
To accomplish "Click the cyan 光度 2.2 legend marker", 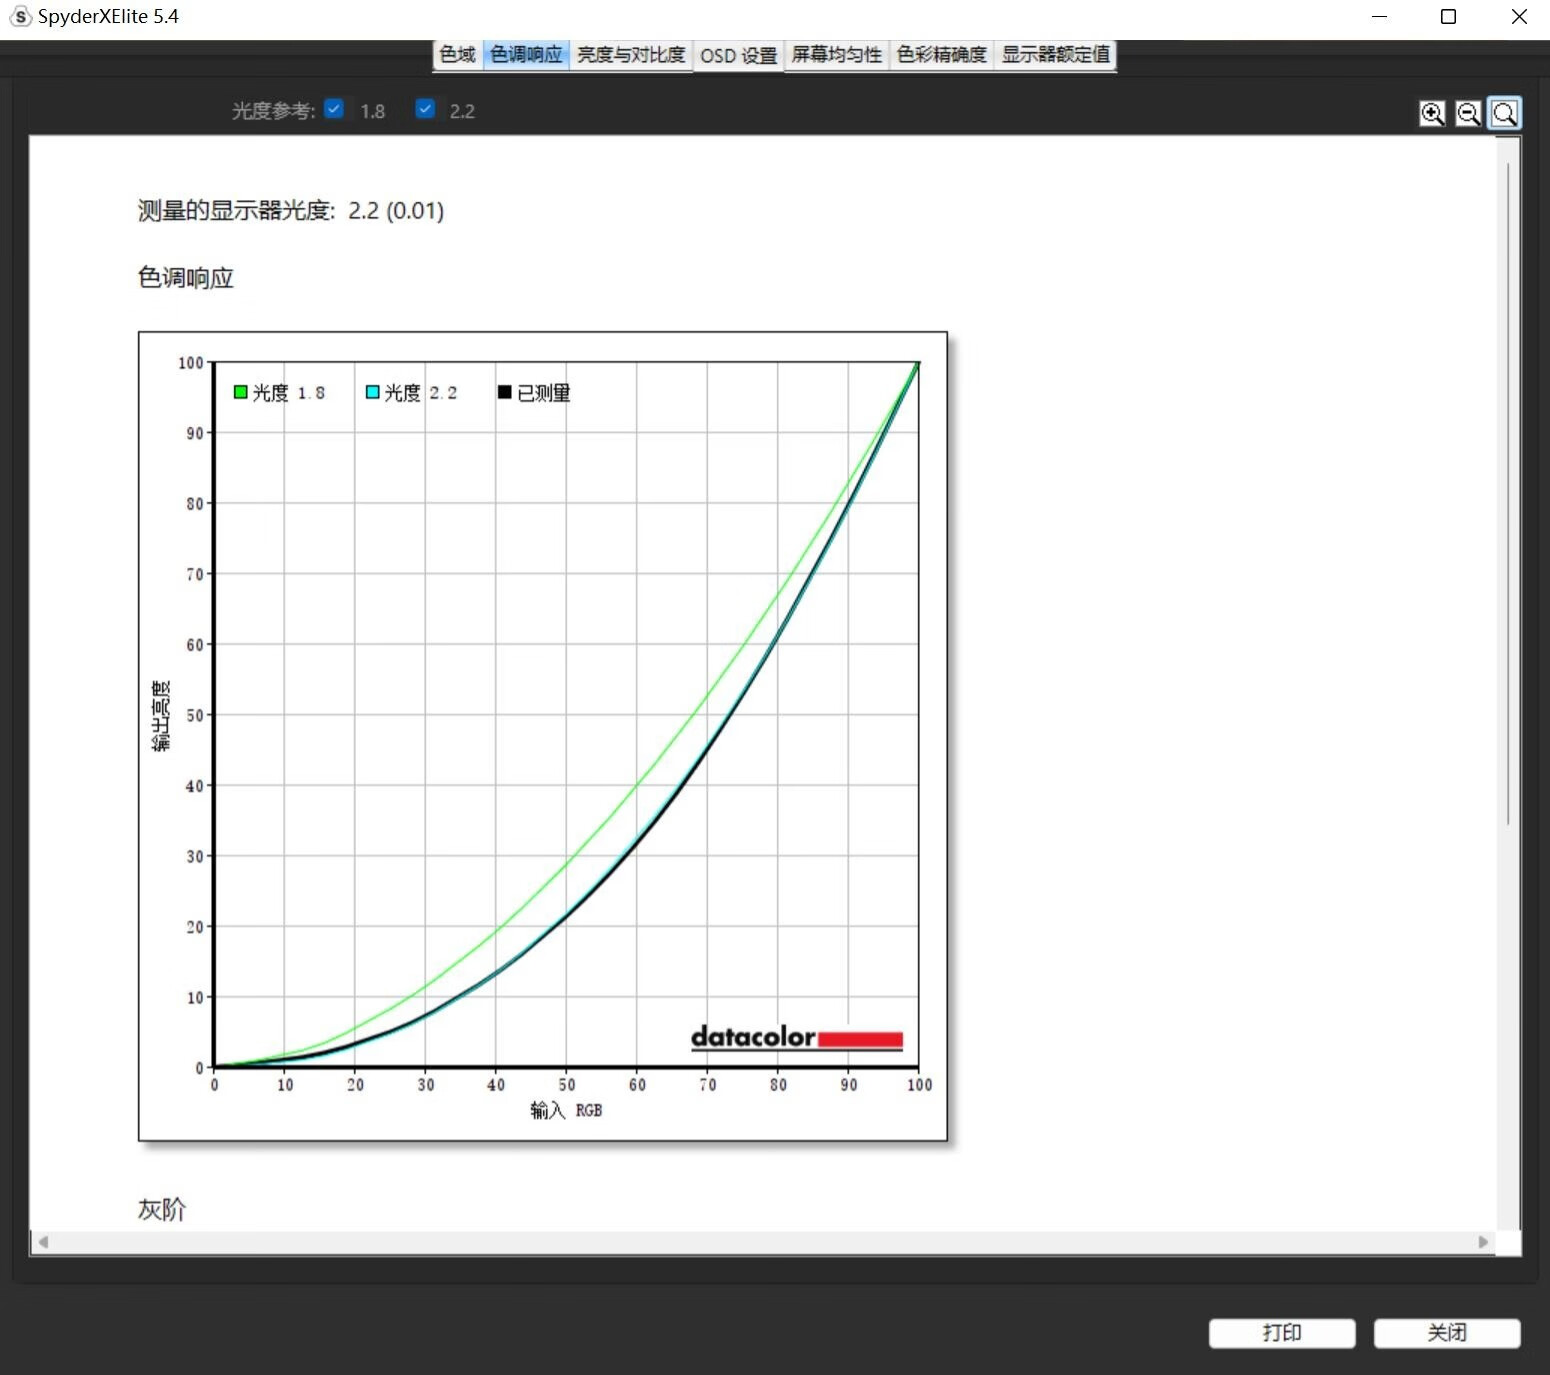I will point(370,392).
